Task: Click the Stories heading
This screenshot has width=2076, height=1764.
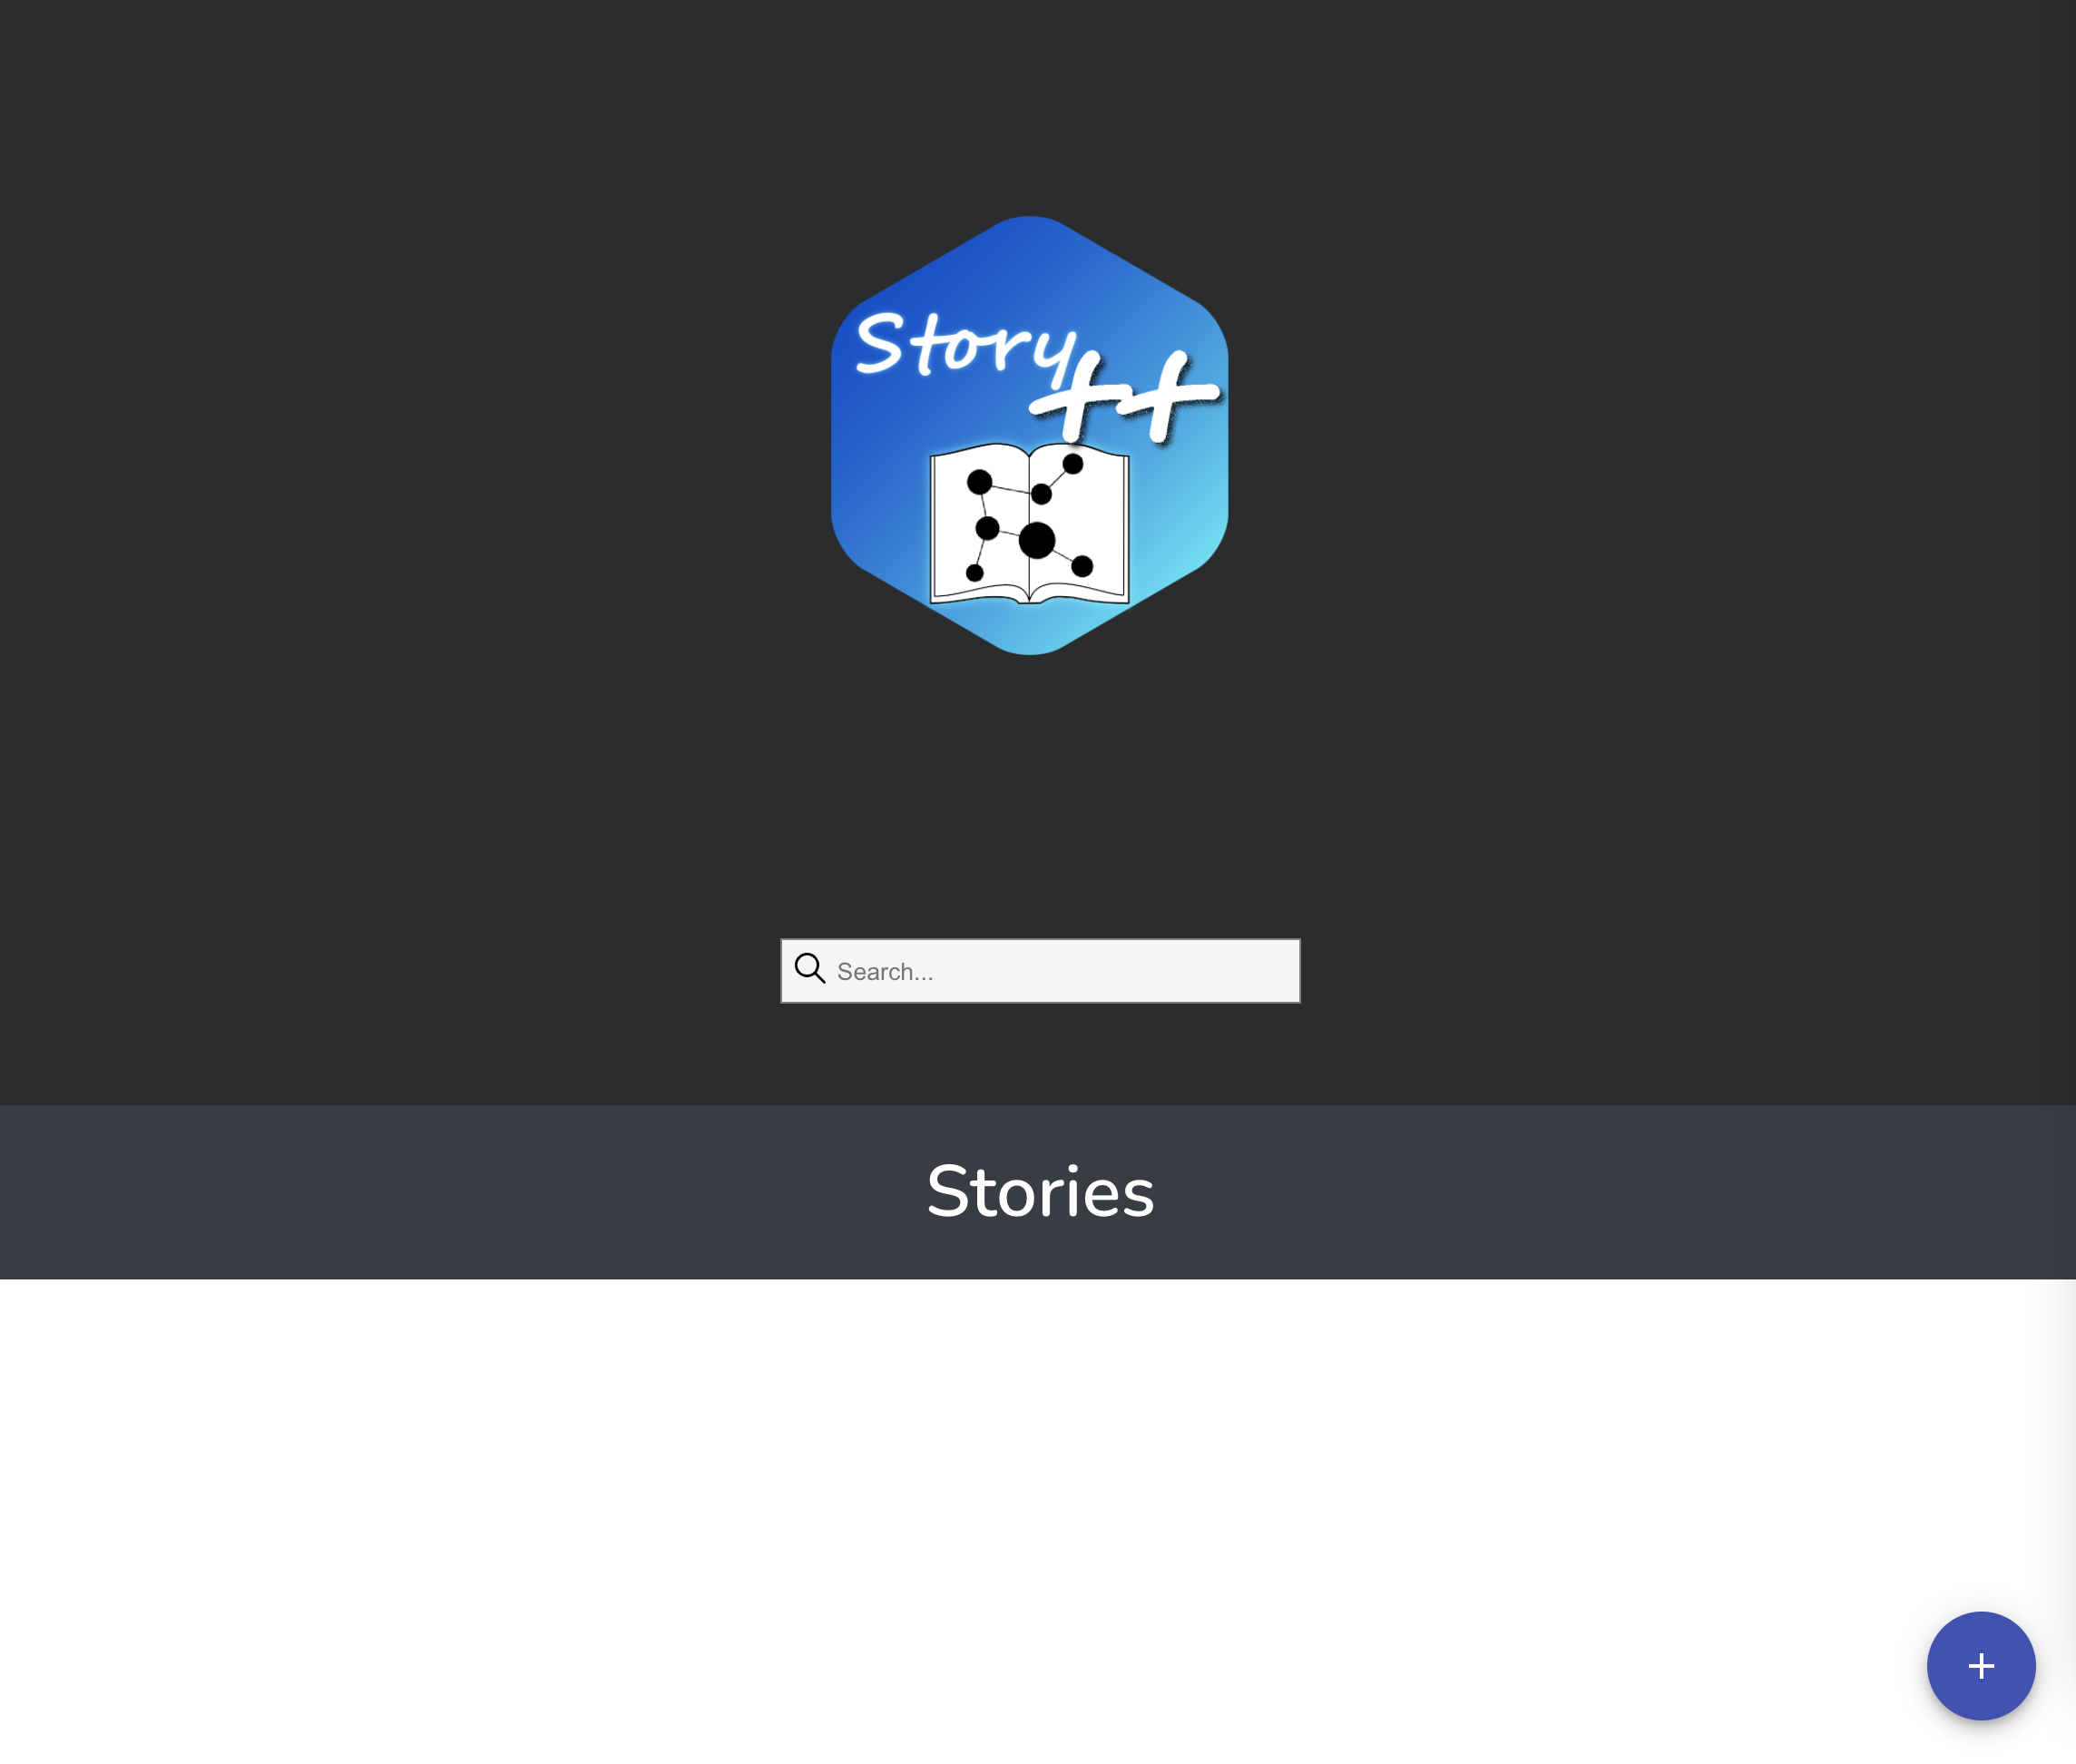Action: click(1040, 1191)
